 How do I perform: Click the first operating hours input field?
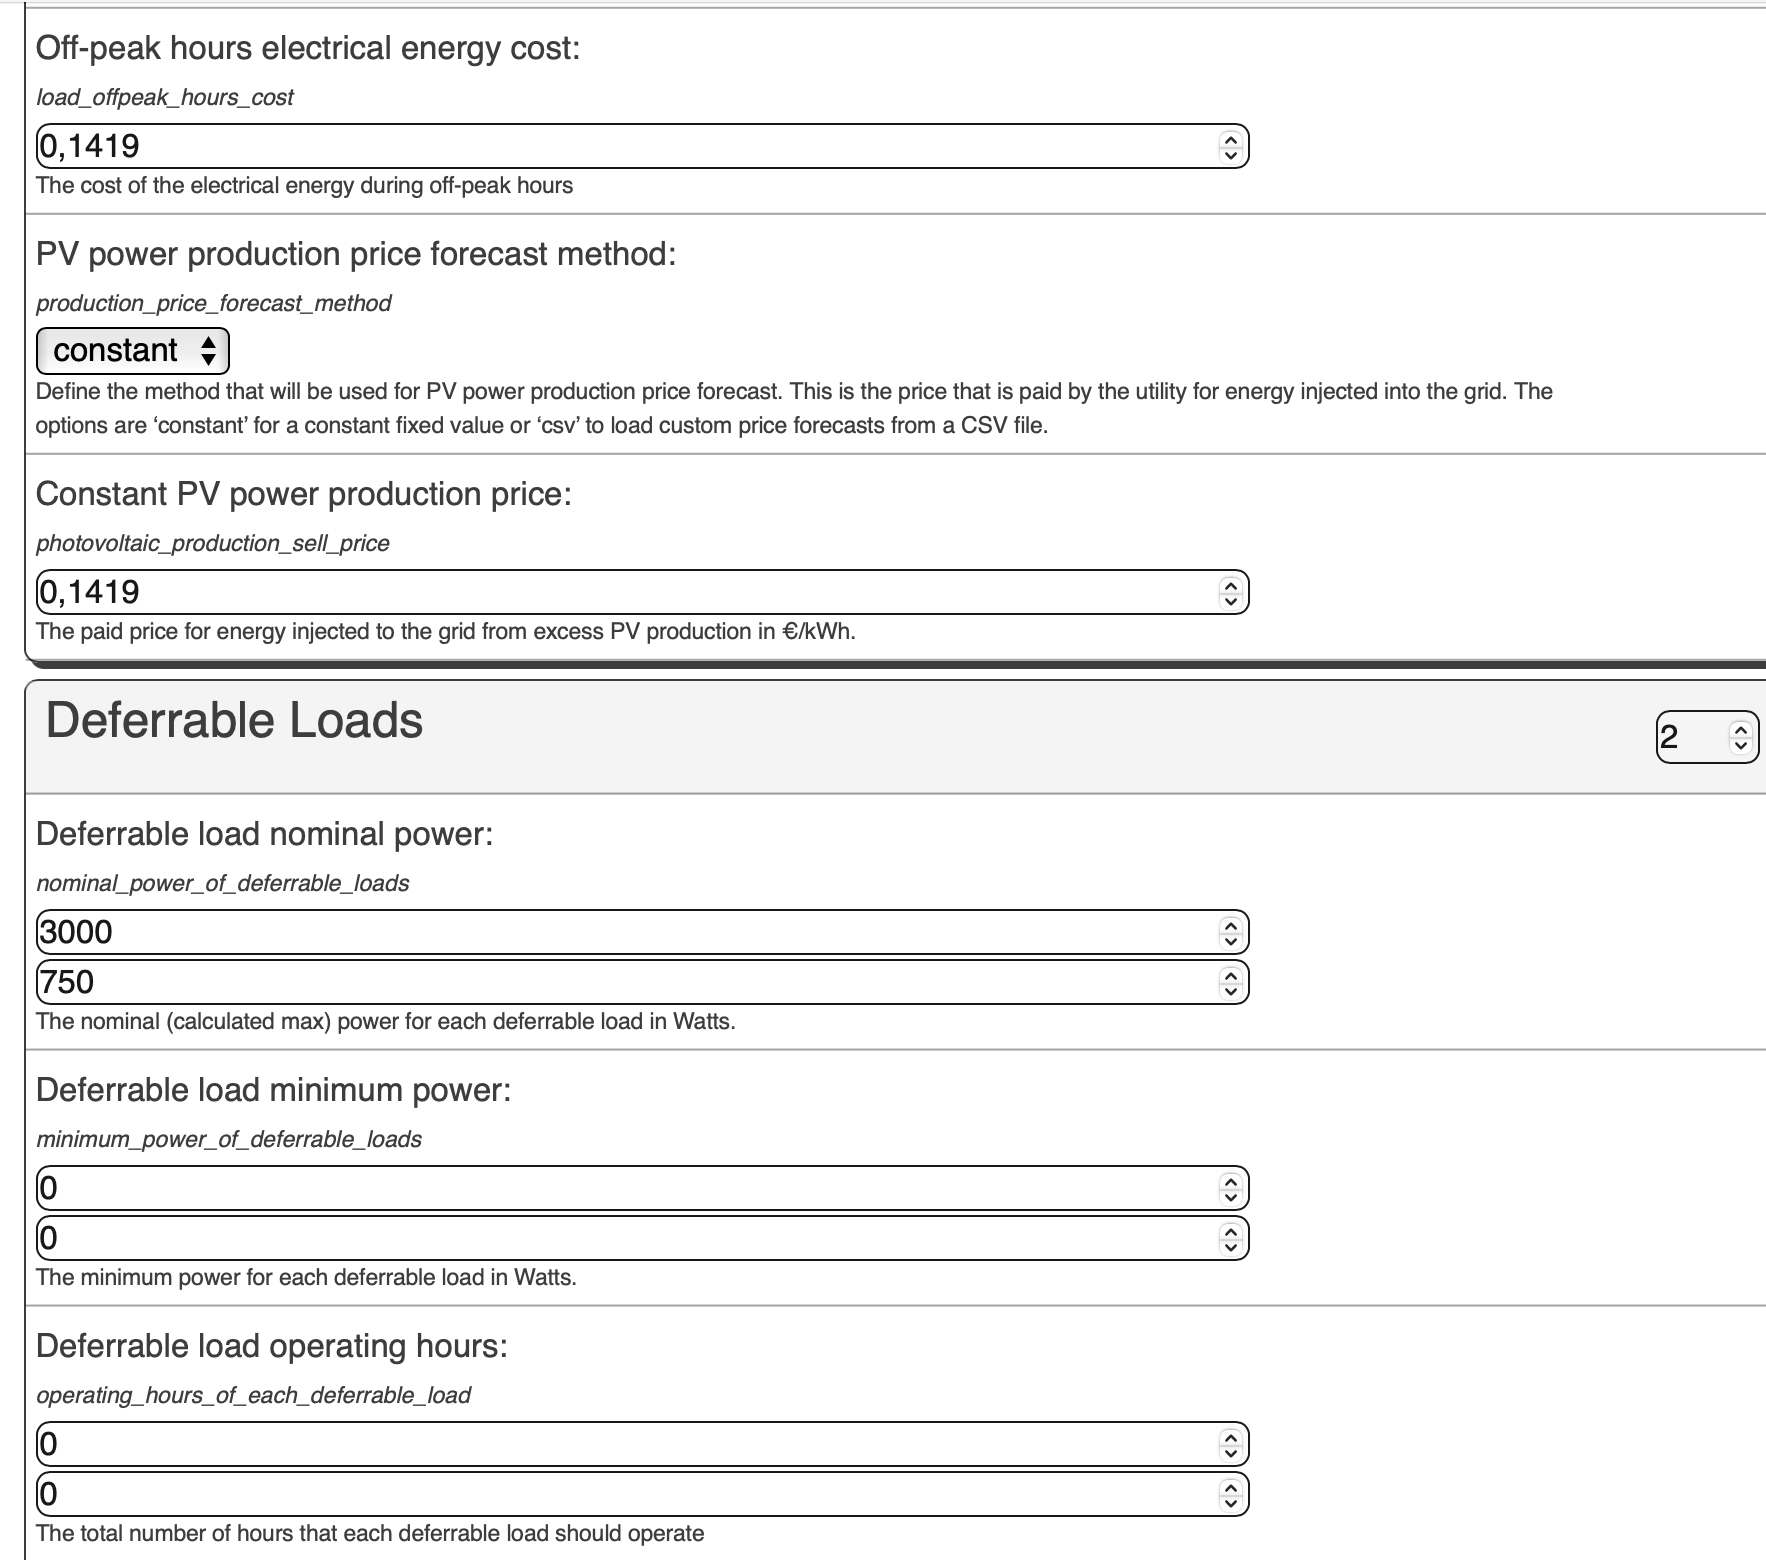click(643, 1444)
